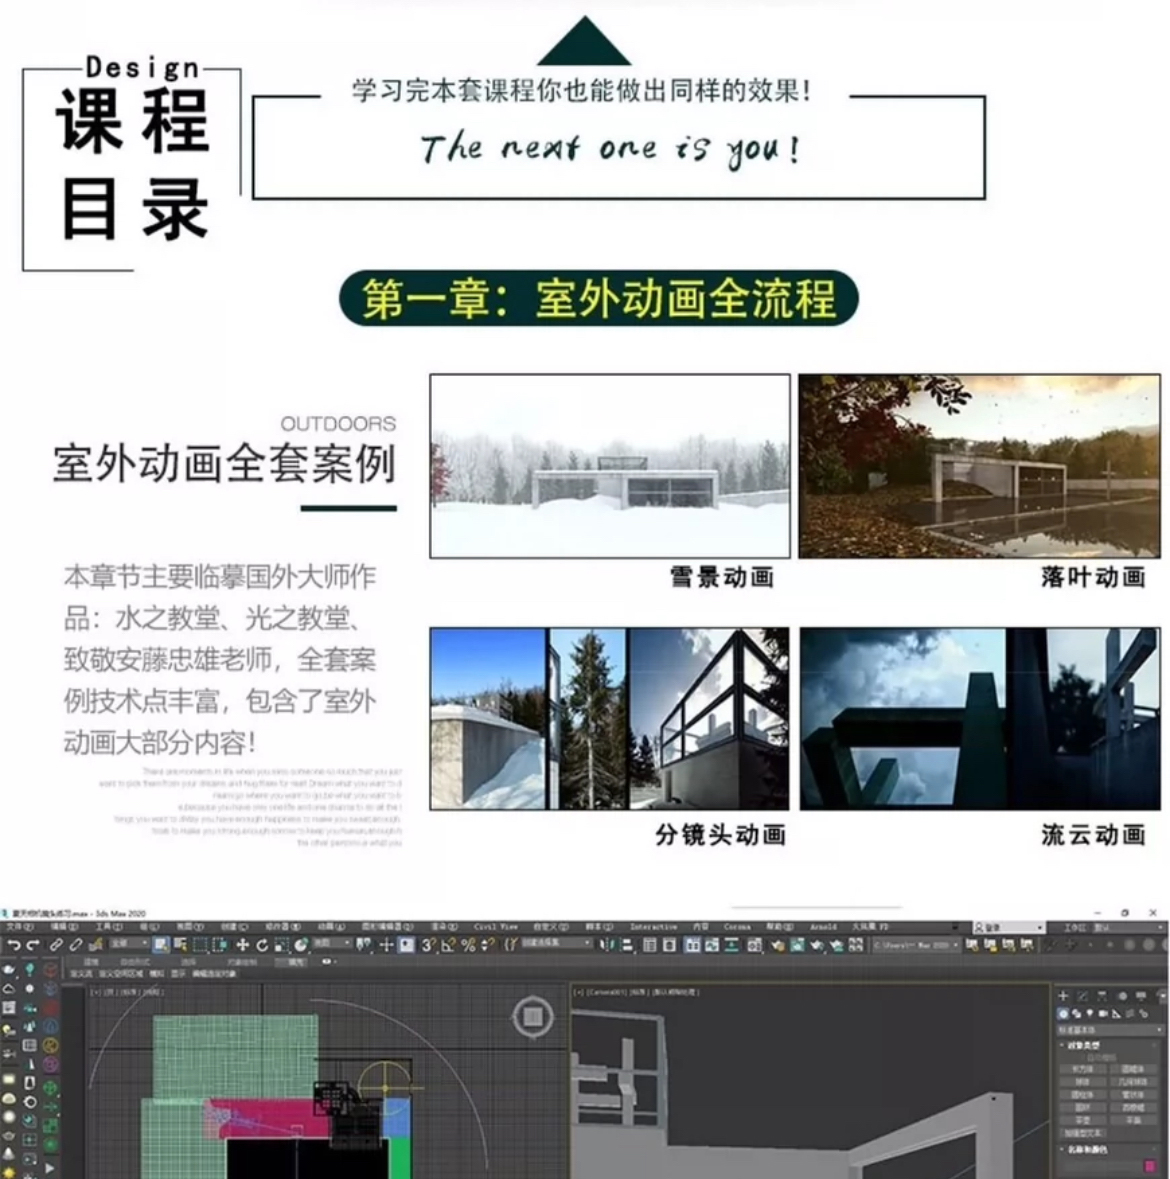Toggle the Angle Snap button

(x=448, y=944)
